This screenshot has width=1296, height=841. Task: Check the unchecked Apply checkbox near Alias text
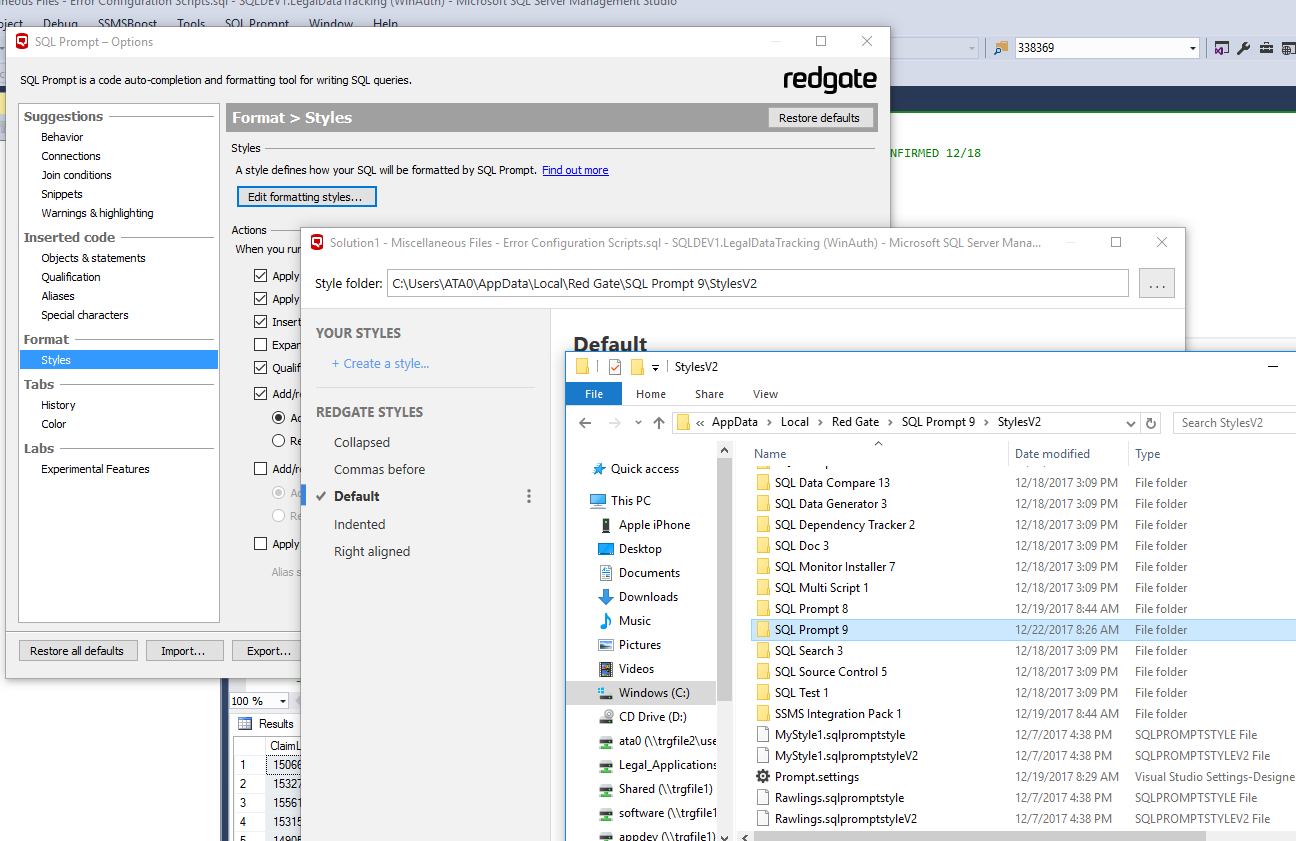[x=261, y=544]
